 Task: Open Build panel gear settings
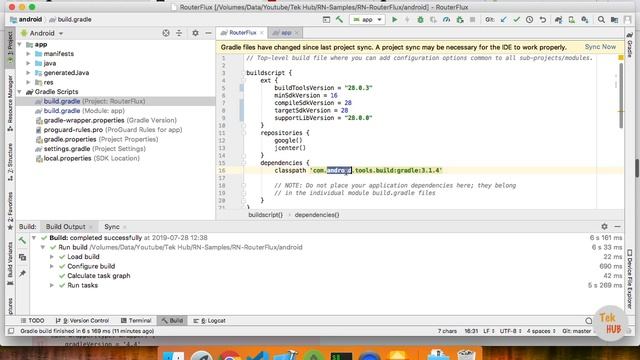[x=604, y=227]
